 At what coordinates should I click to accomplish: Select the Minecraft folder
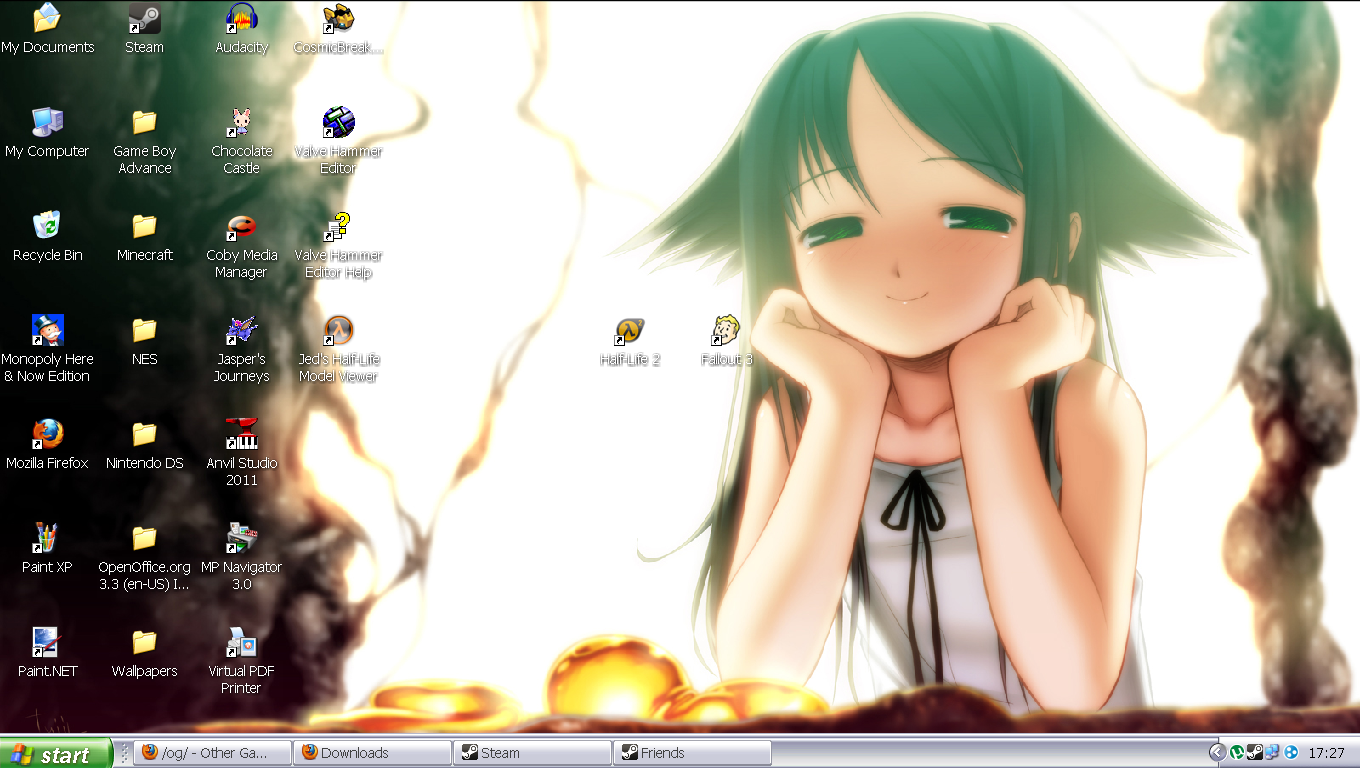[144, 237]
